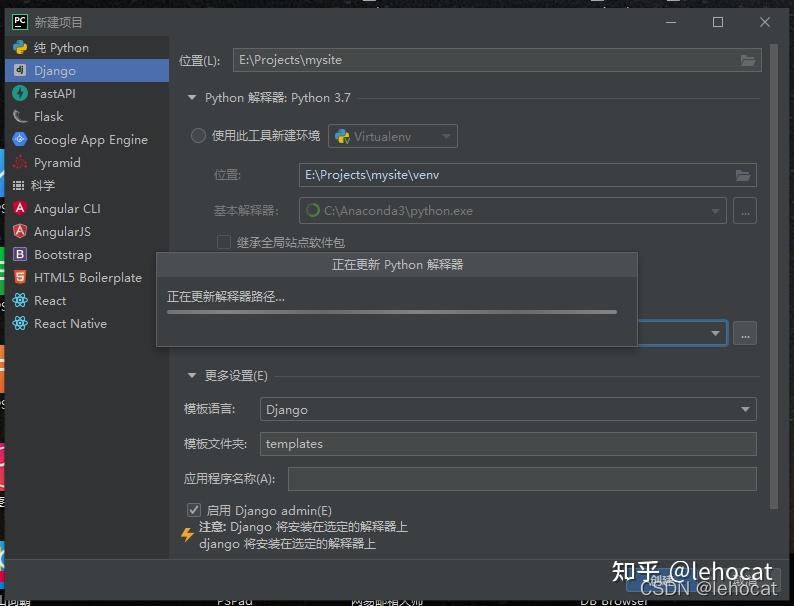Click the 科学 scientific project icon
This screenshot has width=794, height=606.
coord(19,185)
